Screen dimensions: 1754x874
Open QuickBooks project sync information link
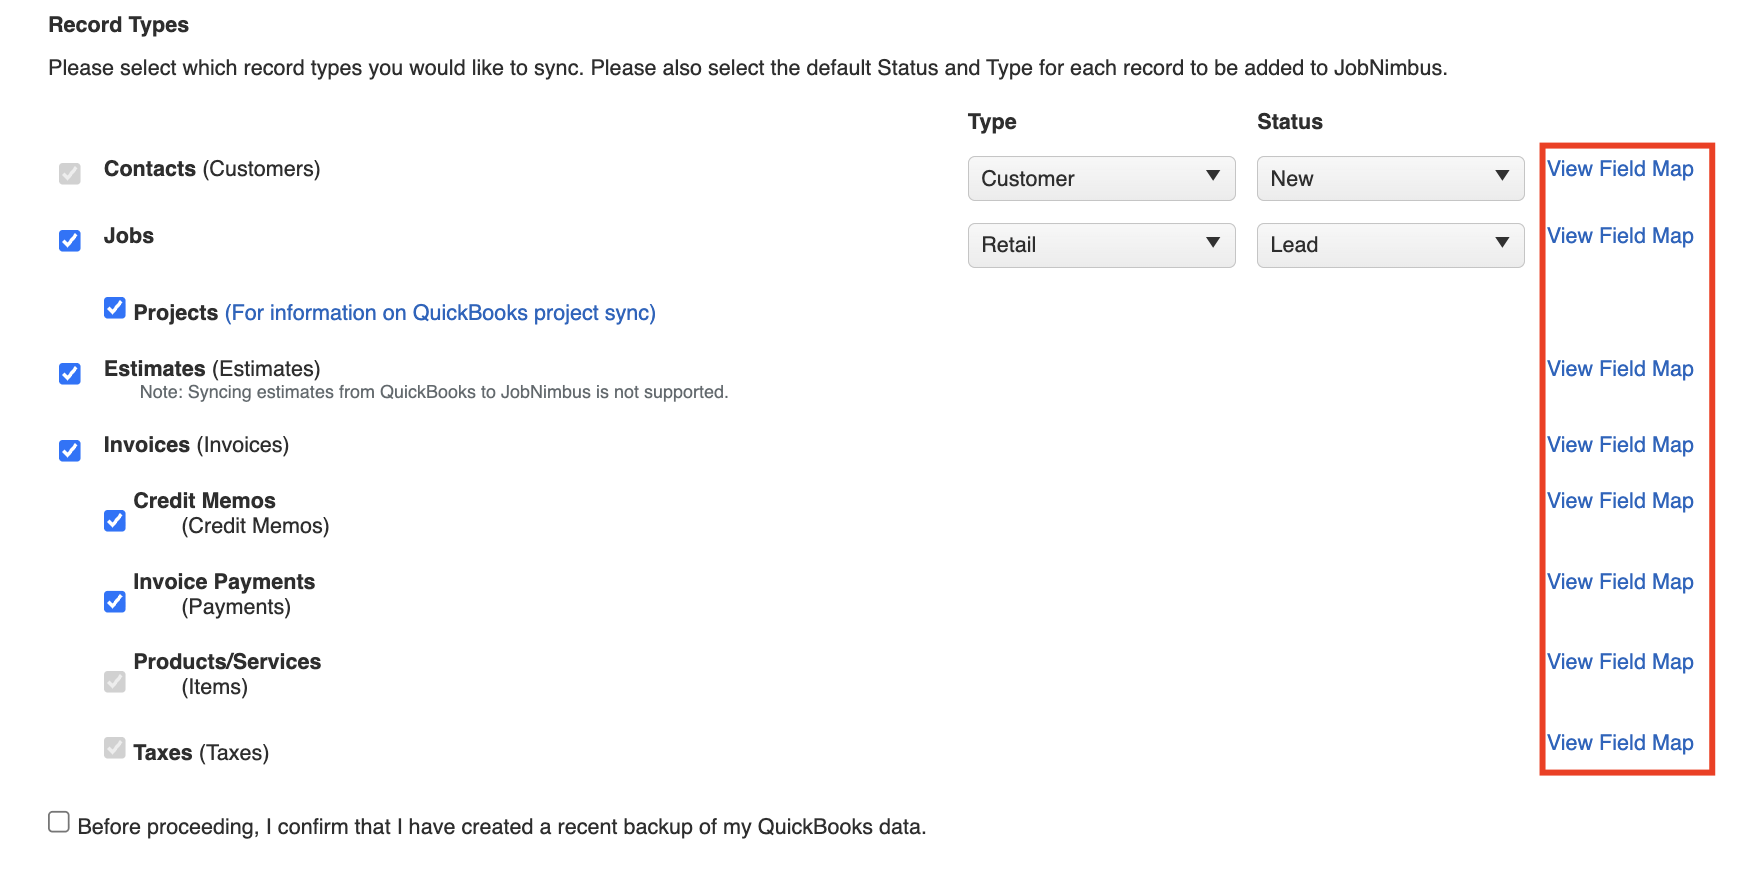coord(440,313)
